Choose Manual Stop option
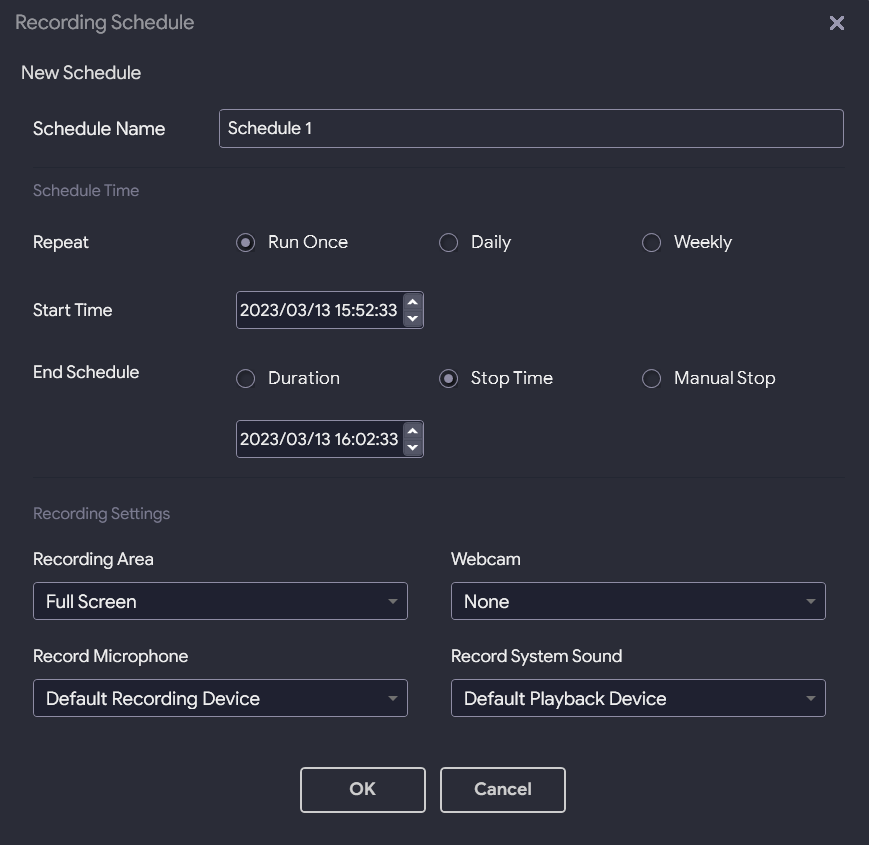This screenshot has width=869, height=845. coord(652,379)
